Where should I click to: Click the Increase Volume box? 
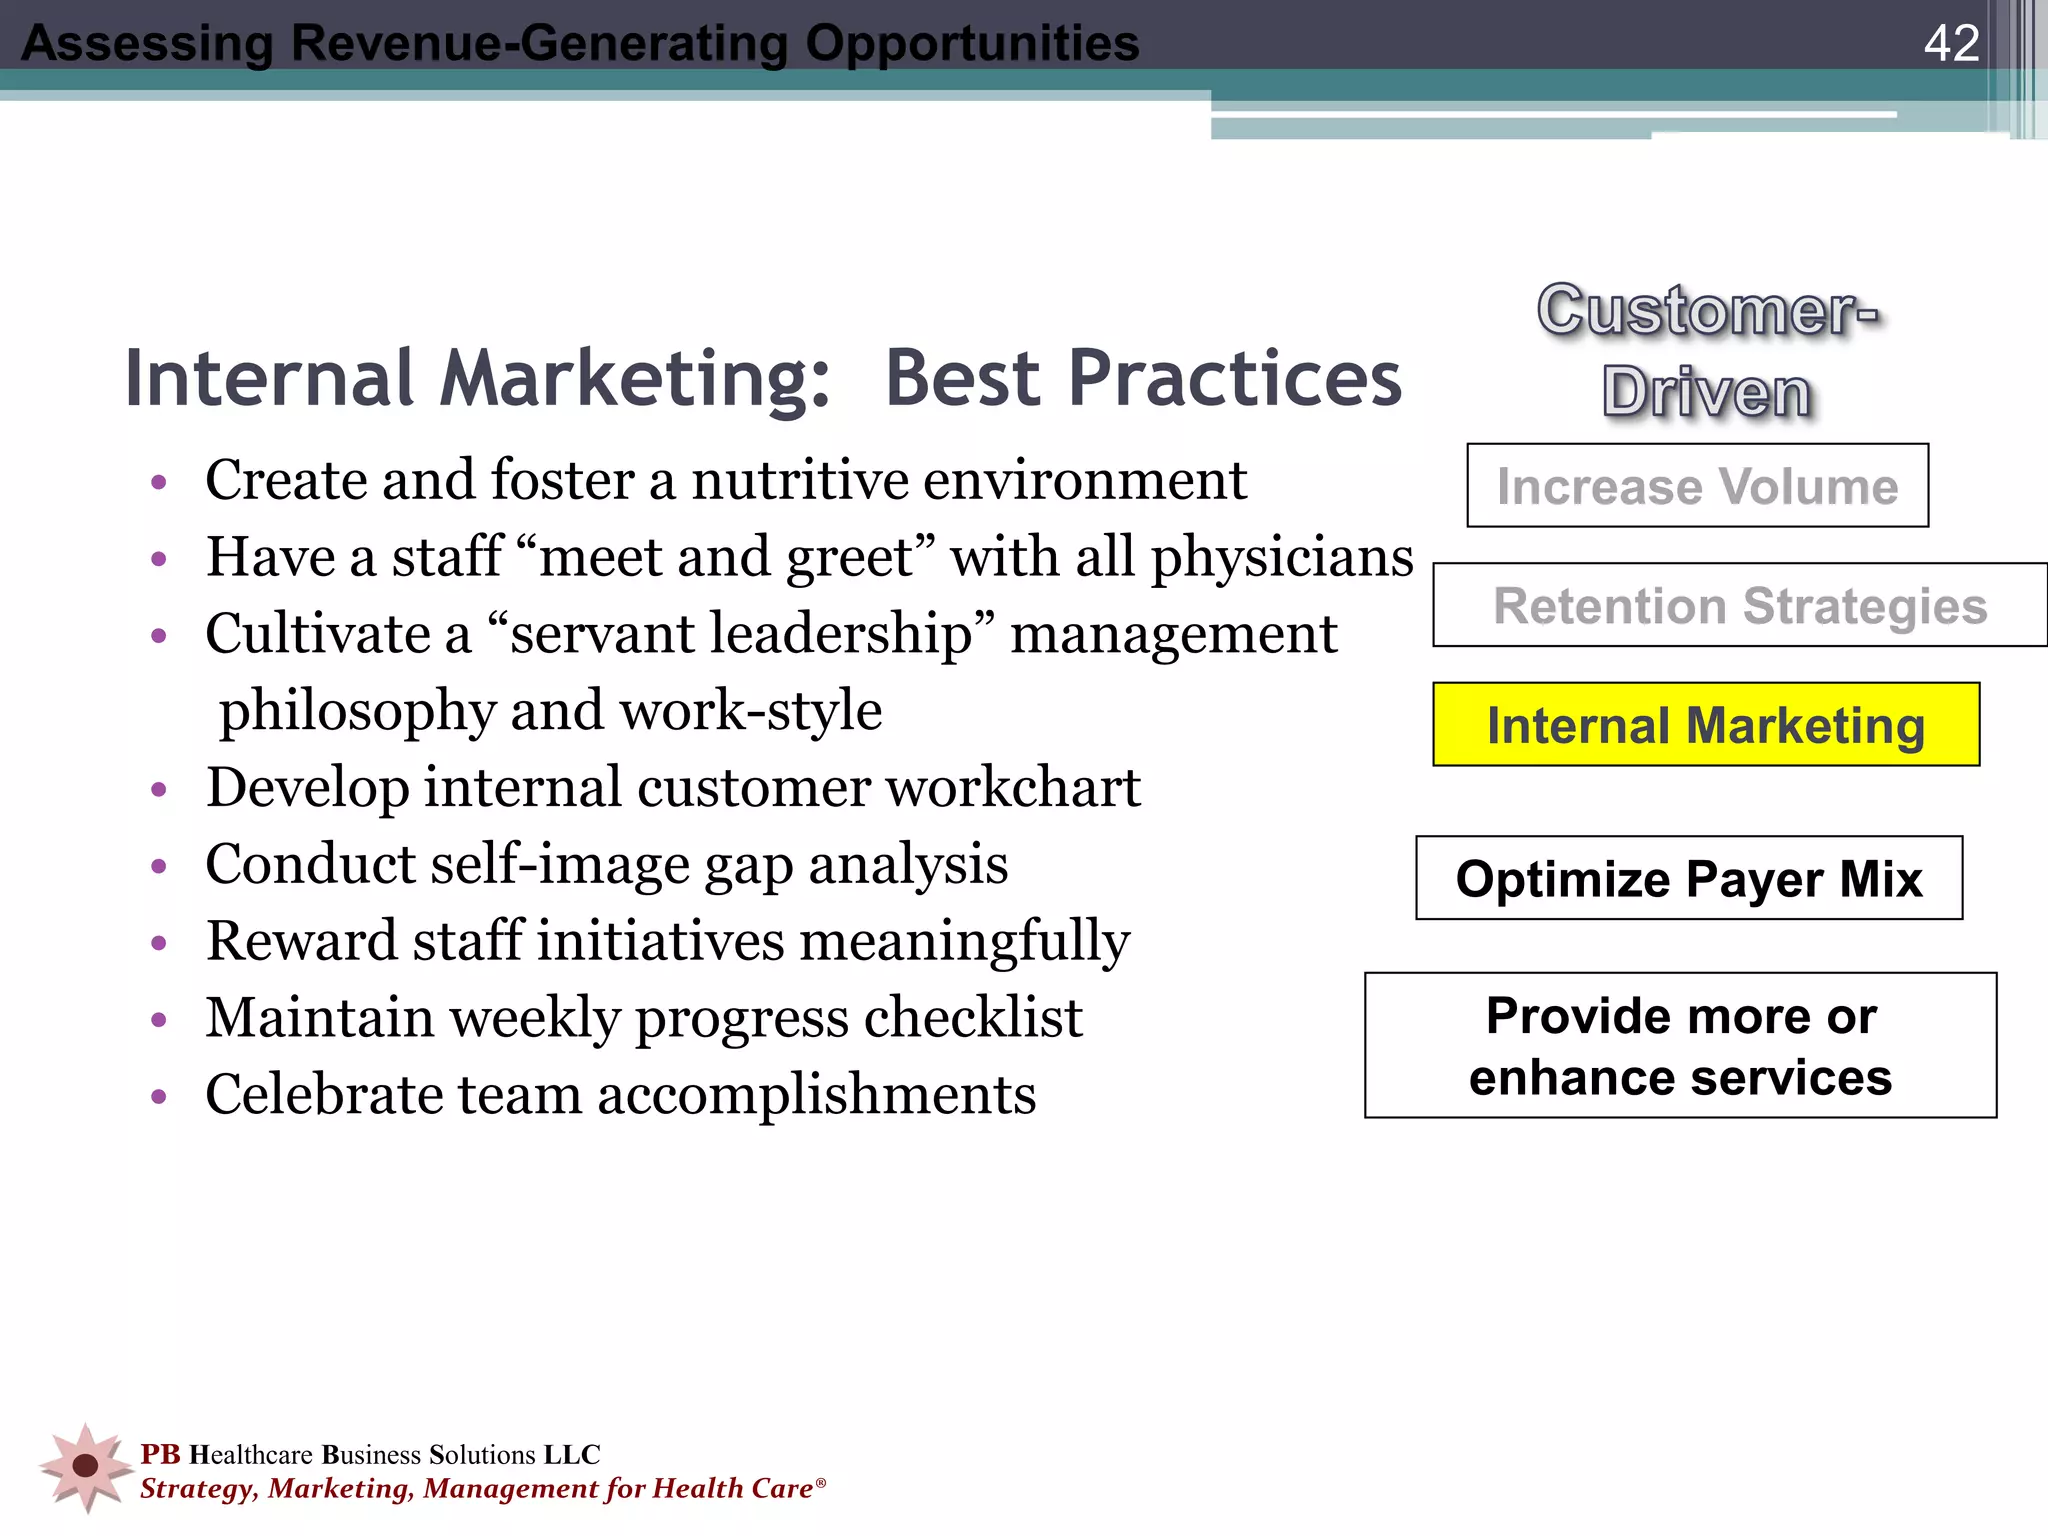[1697, 485]
